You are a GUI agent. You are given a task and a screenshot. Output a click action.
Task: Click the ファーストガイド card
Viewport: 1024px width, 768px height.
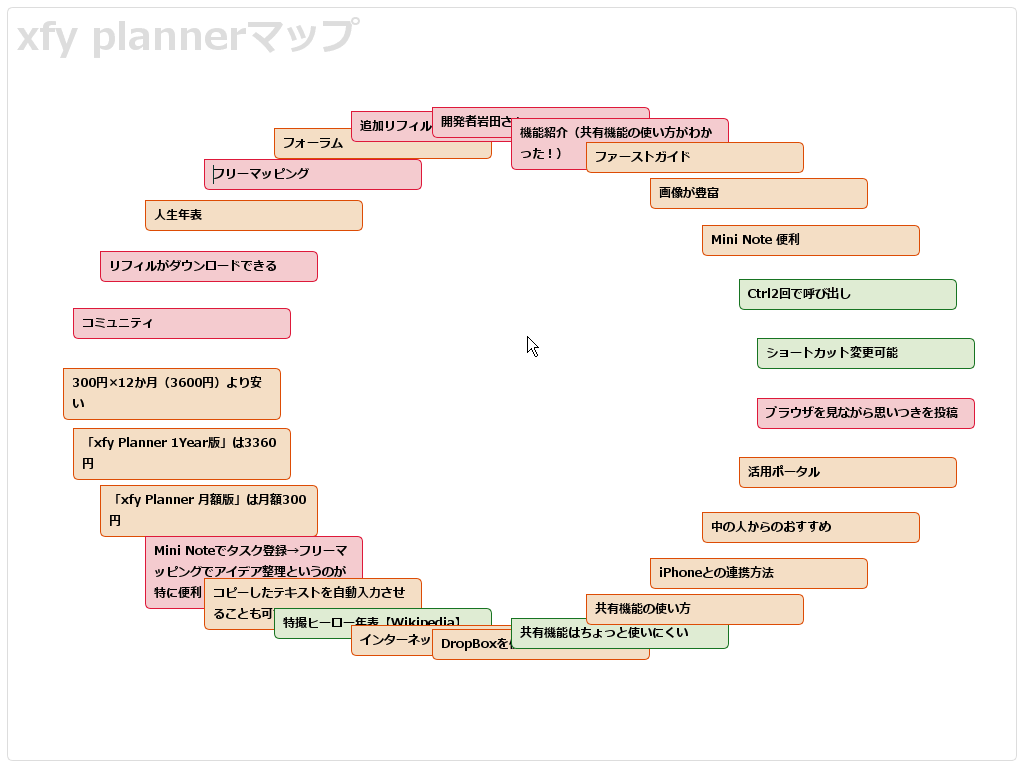pos(695,157)
